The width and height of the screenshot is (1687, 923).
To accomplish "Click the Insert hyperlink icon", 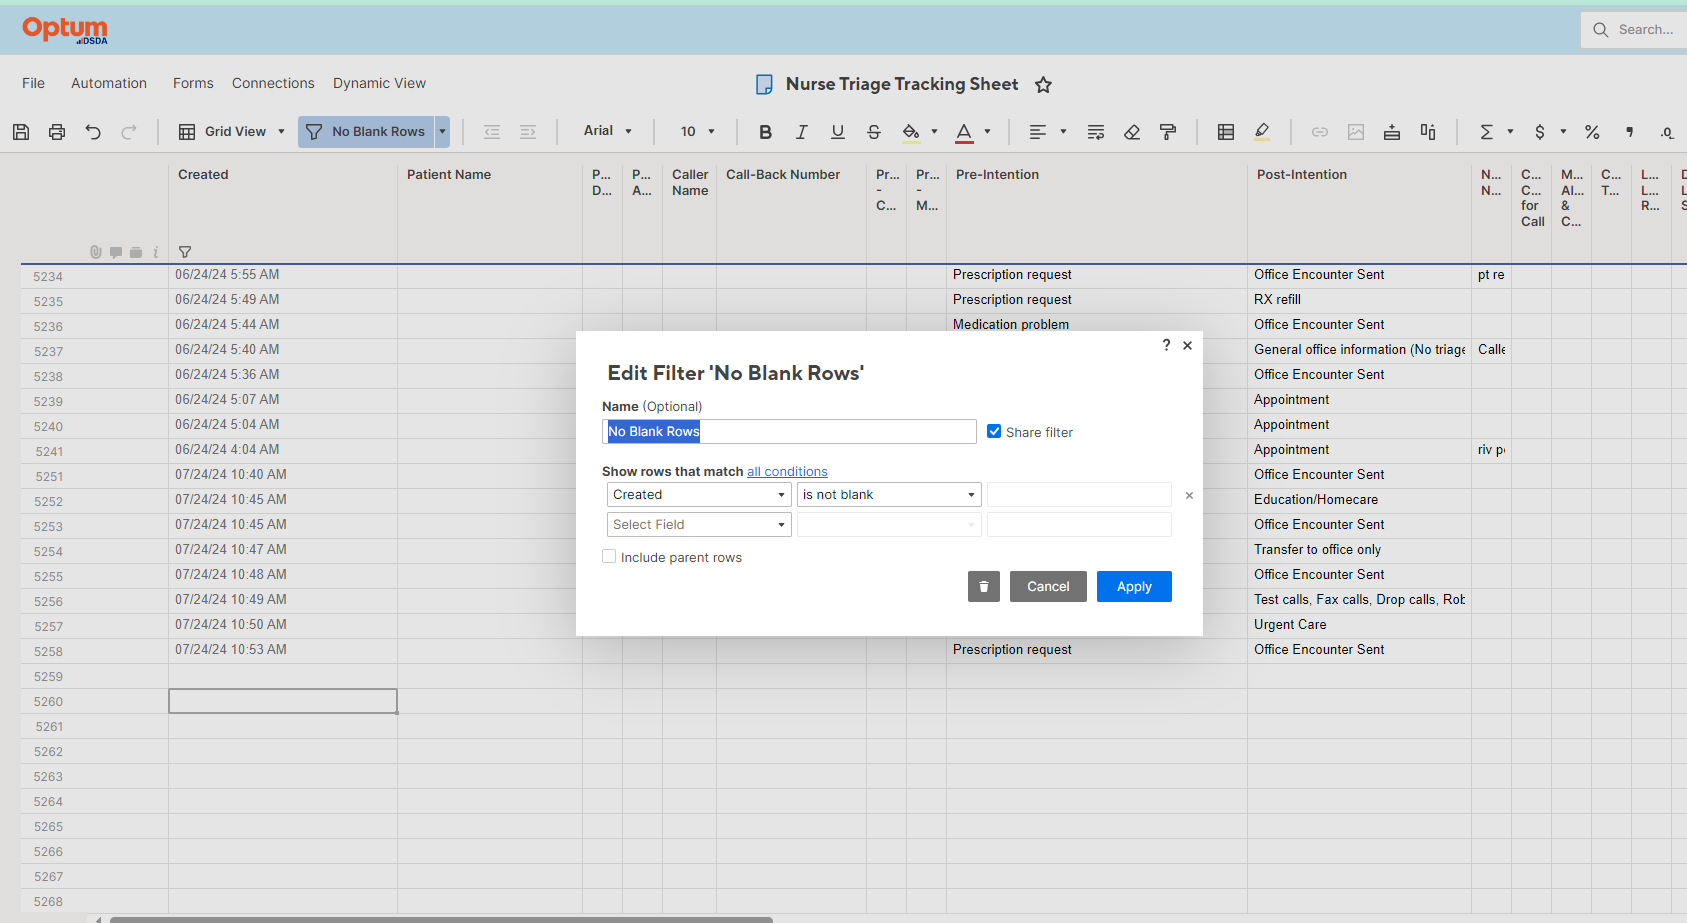I will coord(1320,132).
